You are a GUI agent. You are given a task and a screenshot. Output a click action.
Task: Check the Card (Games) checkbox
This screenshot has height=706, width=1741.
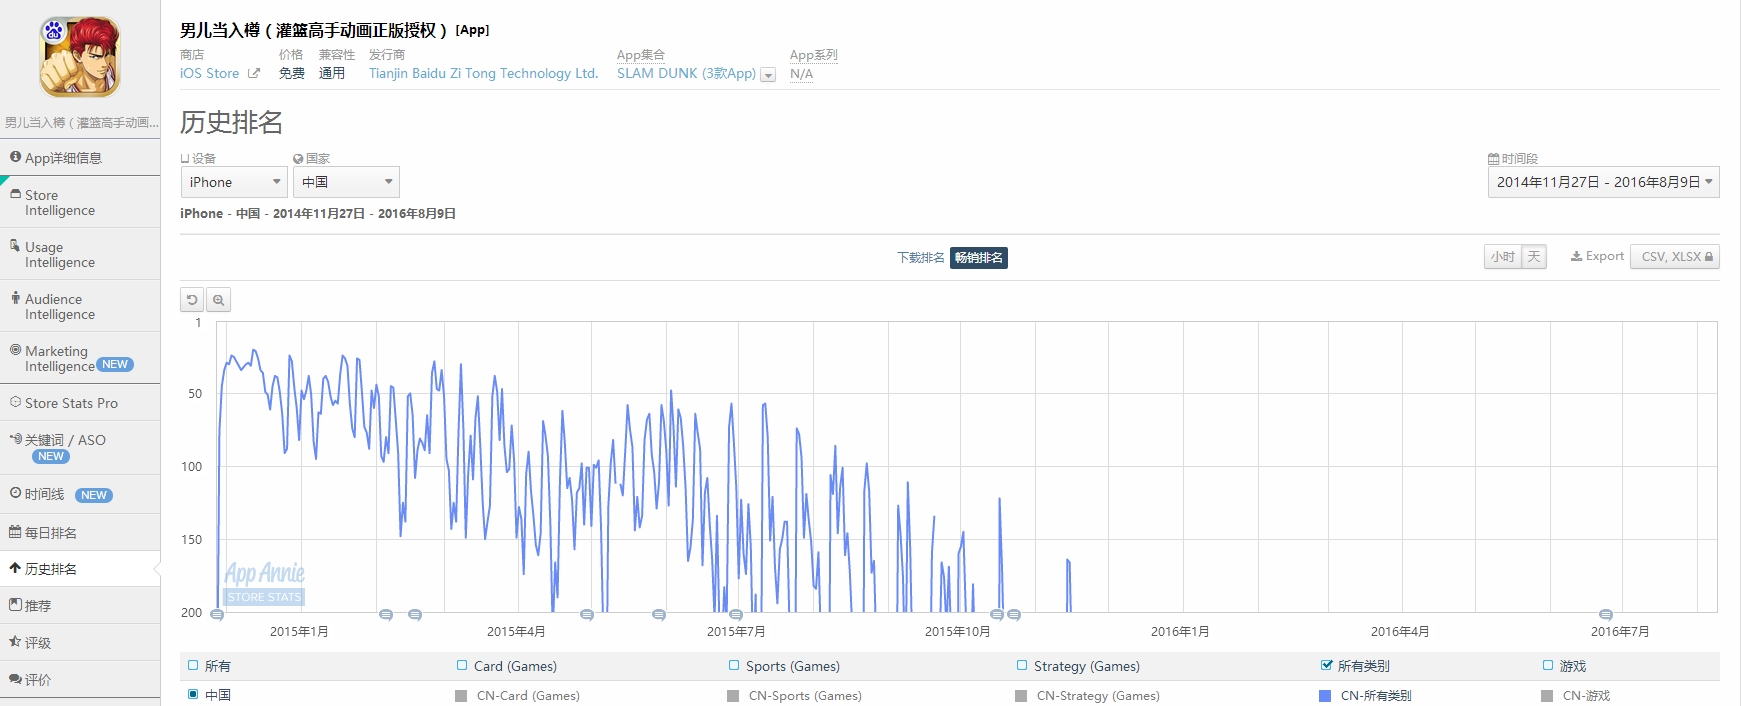point(462,665)
